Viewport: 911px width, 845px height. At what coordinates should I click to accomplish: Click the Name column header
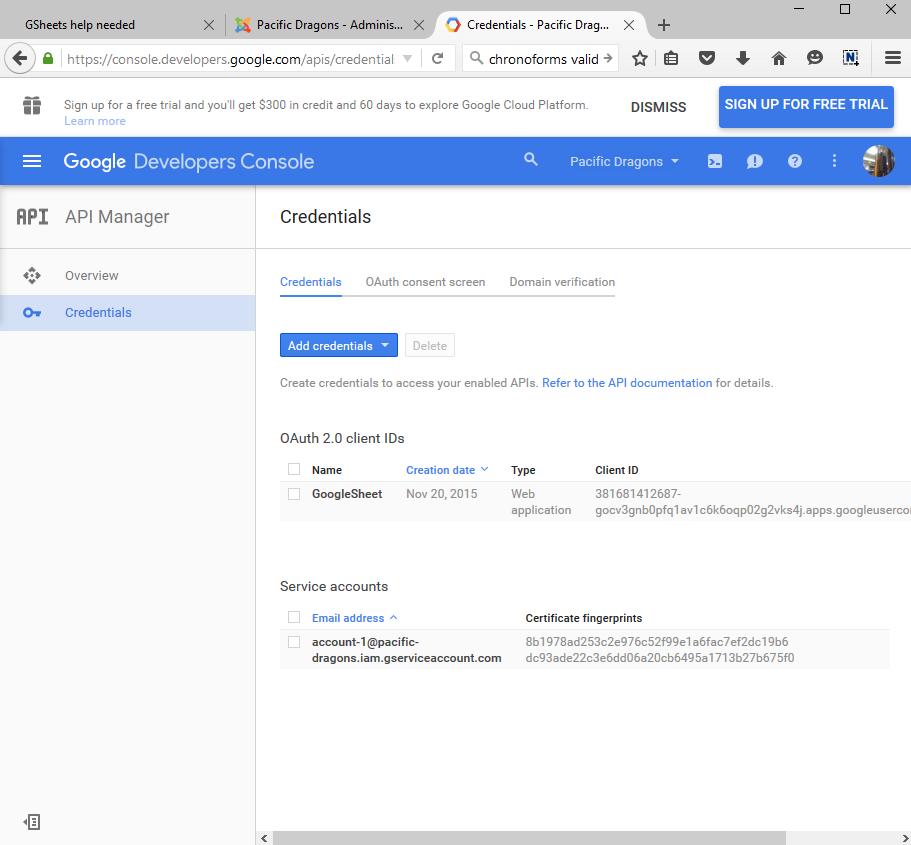[x=327, y=470]
